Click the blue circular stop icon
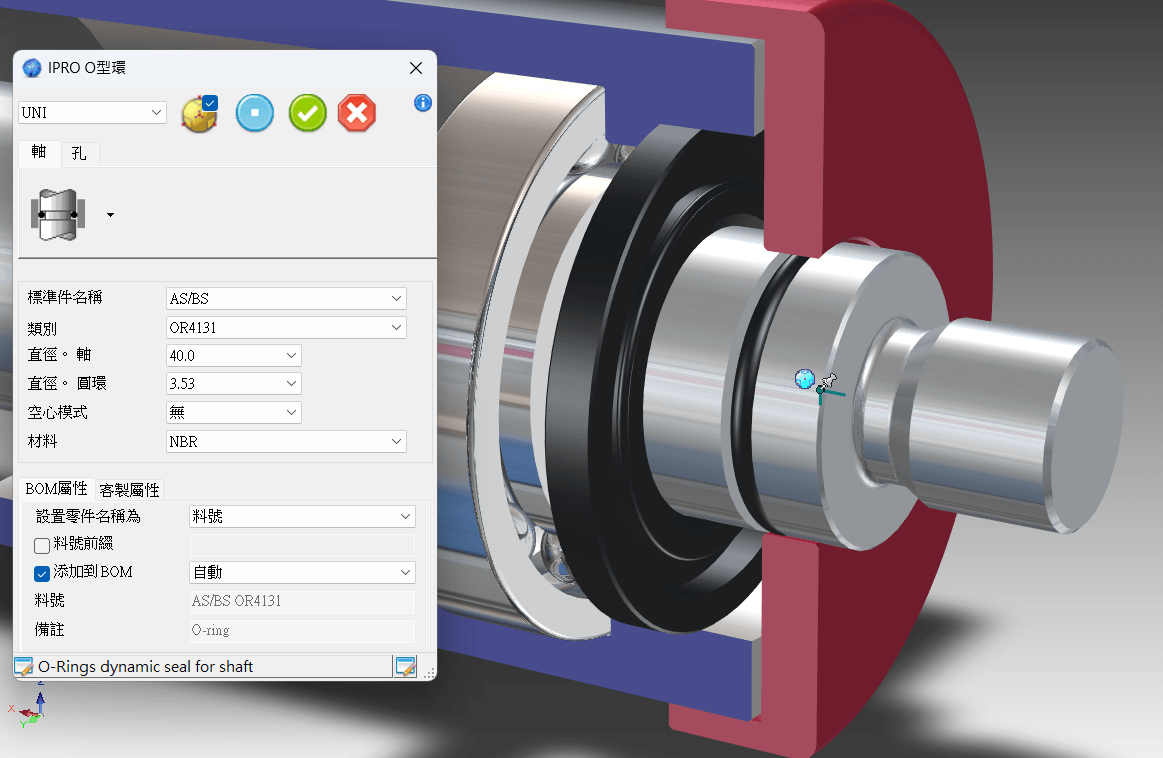The width and height of the screenshot is (1163, 758). click(255, 113)
